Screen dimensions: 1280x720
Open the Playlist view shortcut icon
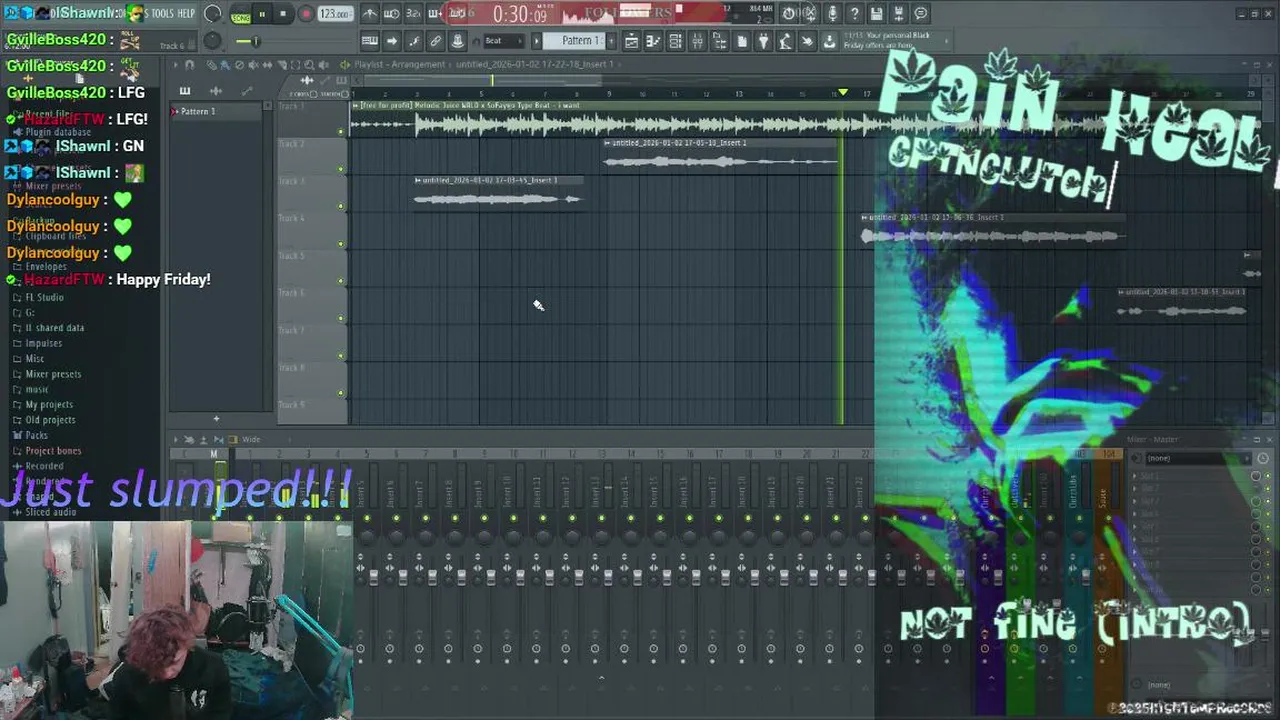(x=632, y=41)
